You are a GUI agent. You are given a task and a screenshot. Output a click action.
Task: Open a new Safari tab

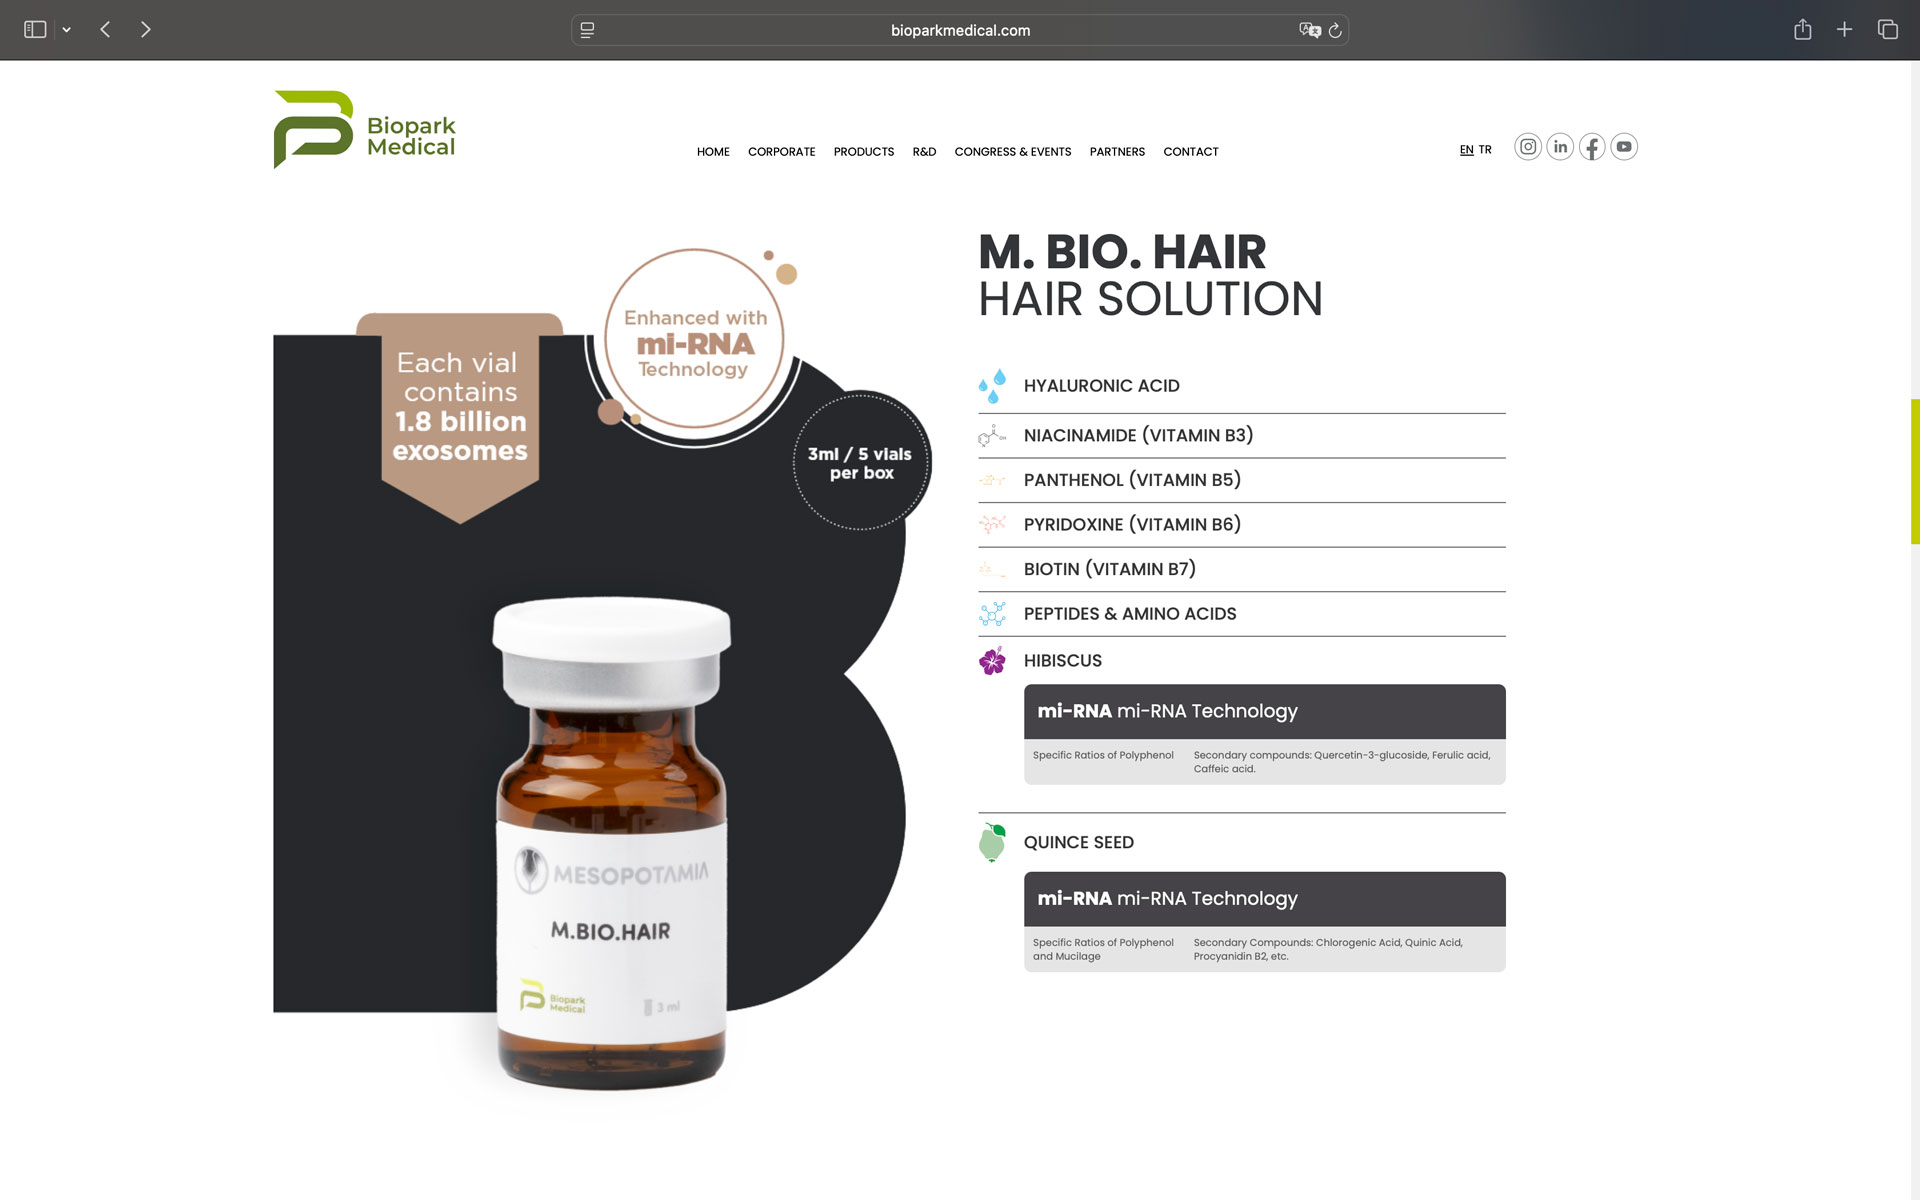tap(1844, 30)
